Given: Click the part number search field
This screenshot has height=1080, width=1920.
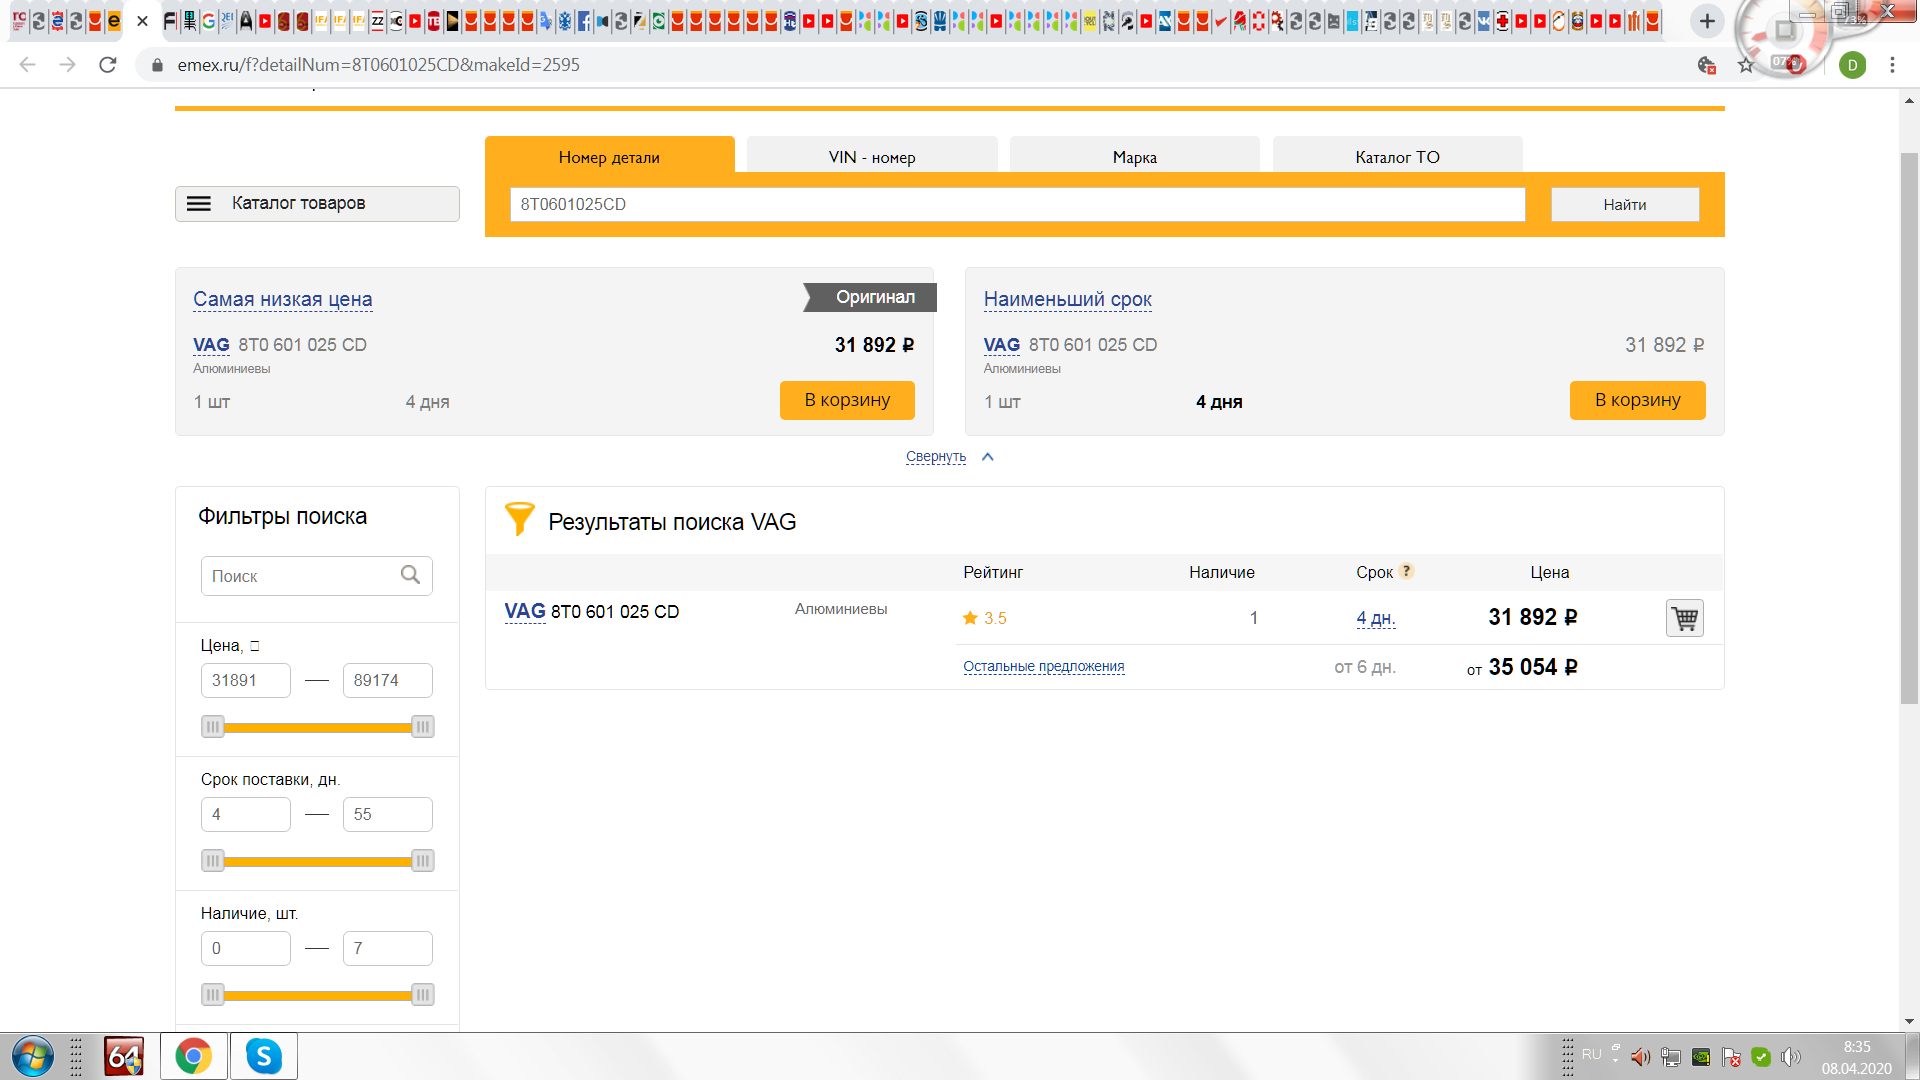Looking at the screenshot, I should click(1016, 204).
